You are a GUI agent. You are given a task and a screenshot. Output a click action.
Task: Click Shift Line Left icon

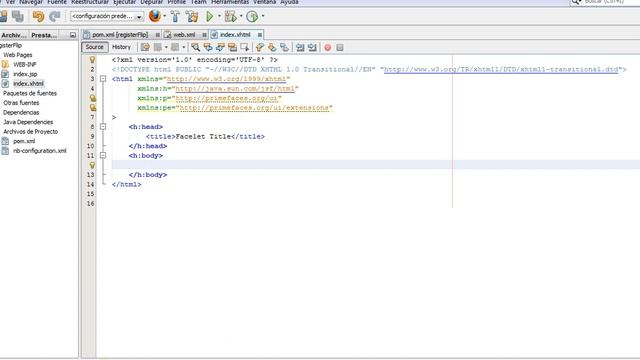(x=300, y=47)
